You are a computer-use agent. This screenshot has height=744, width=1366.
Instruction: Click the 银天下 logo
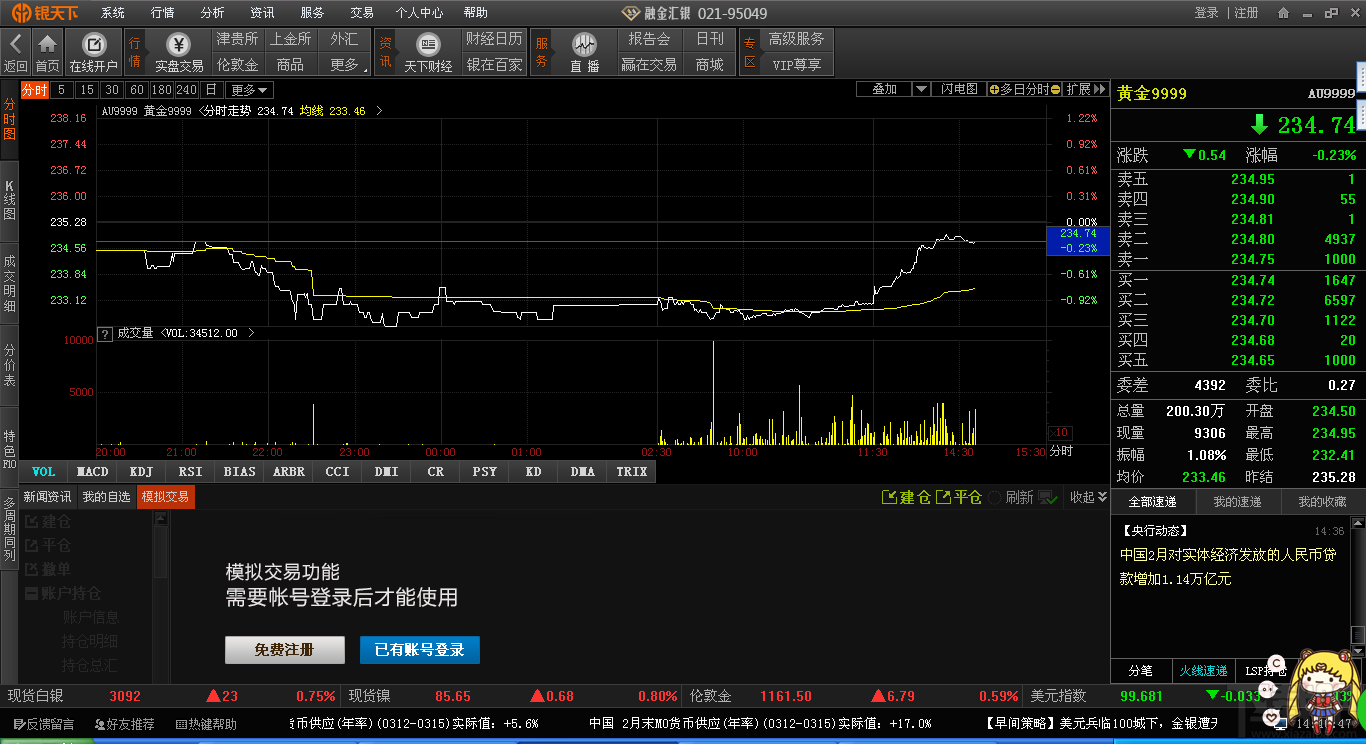point(44,13)
